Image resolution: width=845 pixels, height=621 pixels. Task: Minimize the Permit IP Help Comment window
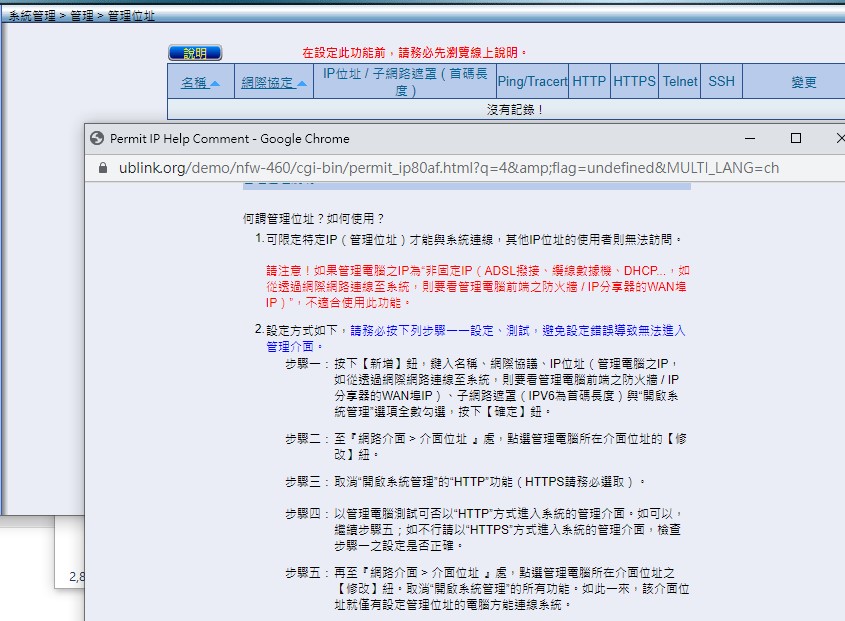click(x=747, y=139)
